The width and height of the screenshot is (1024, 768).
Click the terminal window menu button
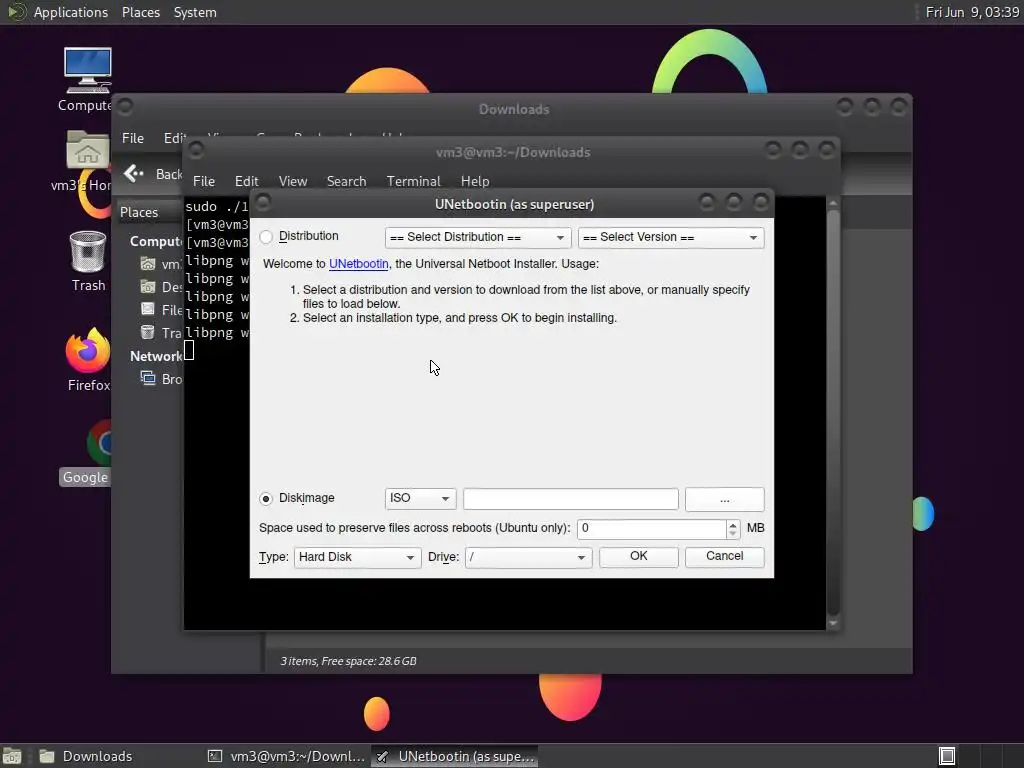pyautogui.click(x=196, y=151)
